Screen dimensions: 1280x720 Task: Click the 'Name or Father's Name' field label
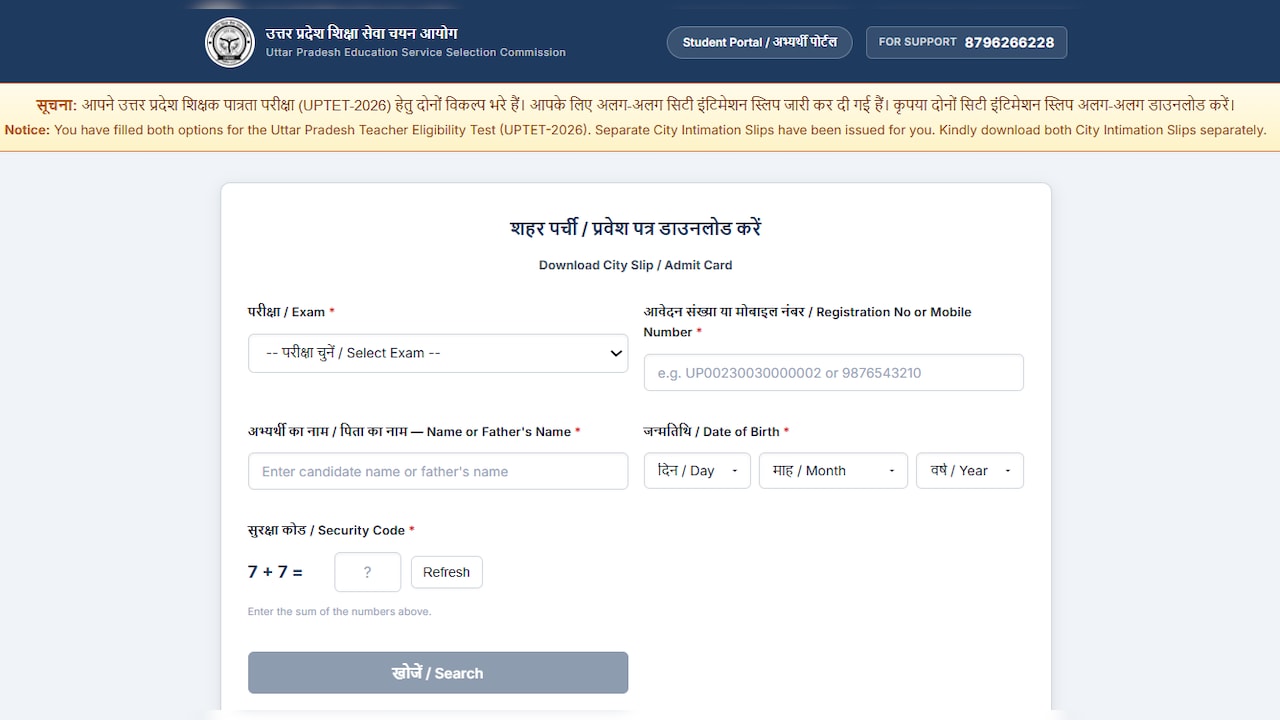tap(414, 431)
